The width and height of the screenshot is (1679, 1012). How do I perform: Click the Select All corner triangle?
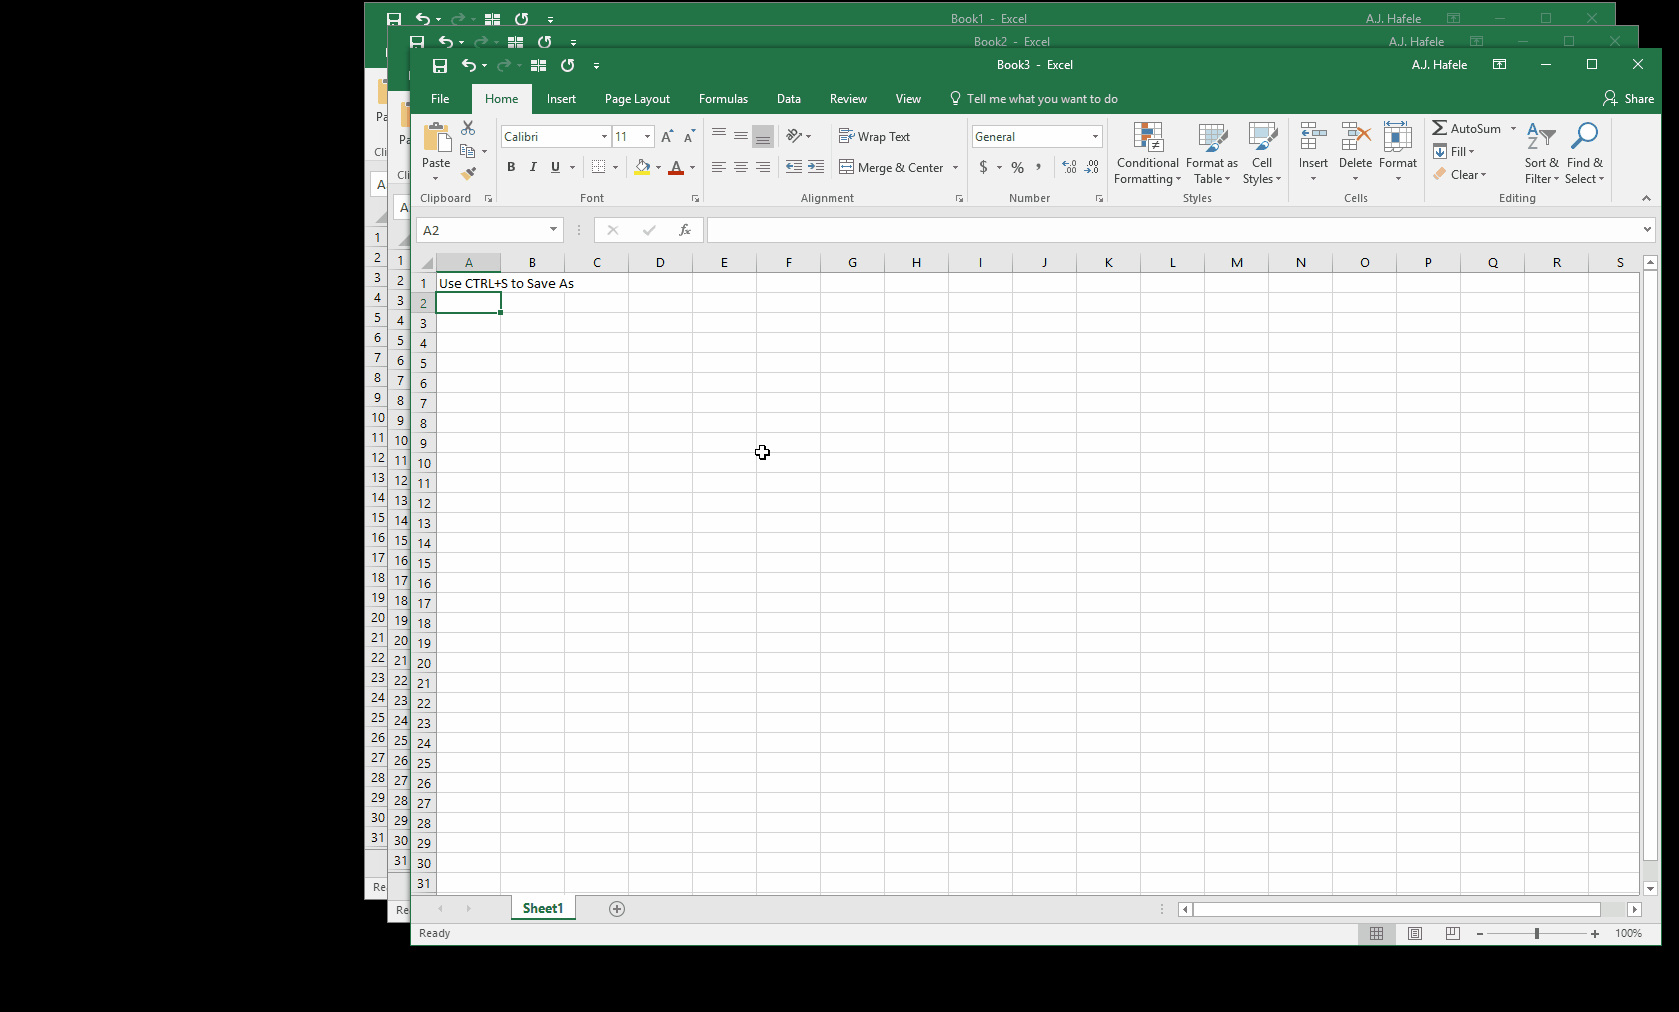coord(427,263)
